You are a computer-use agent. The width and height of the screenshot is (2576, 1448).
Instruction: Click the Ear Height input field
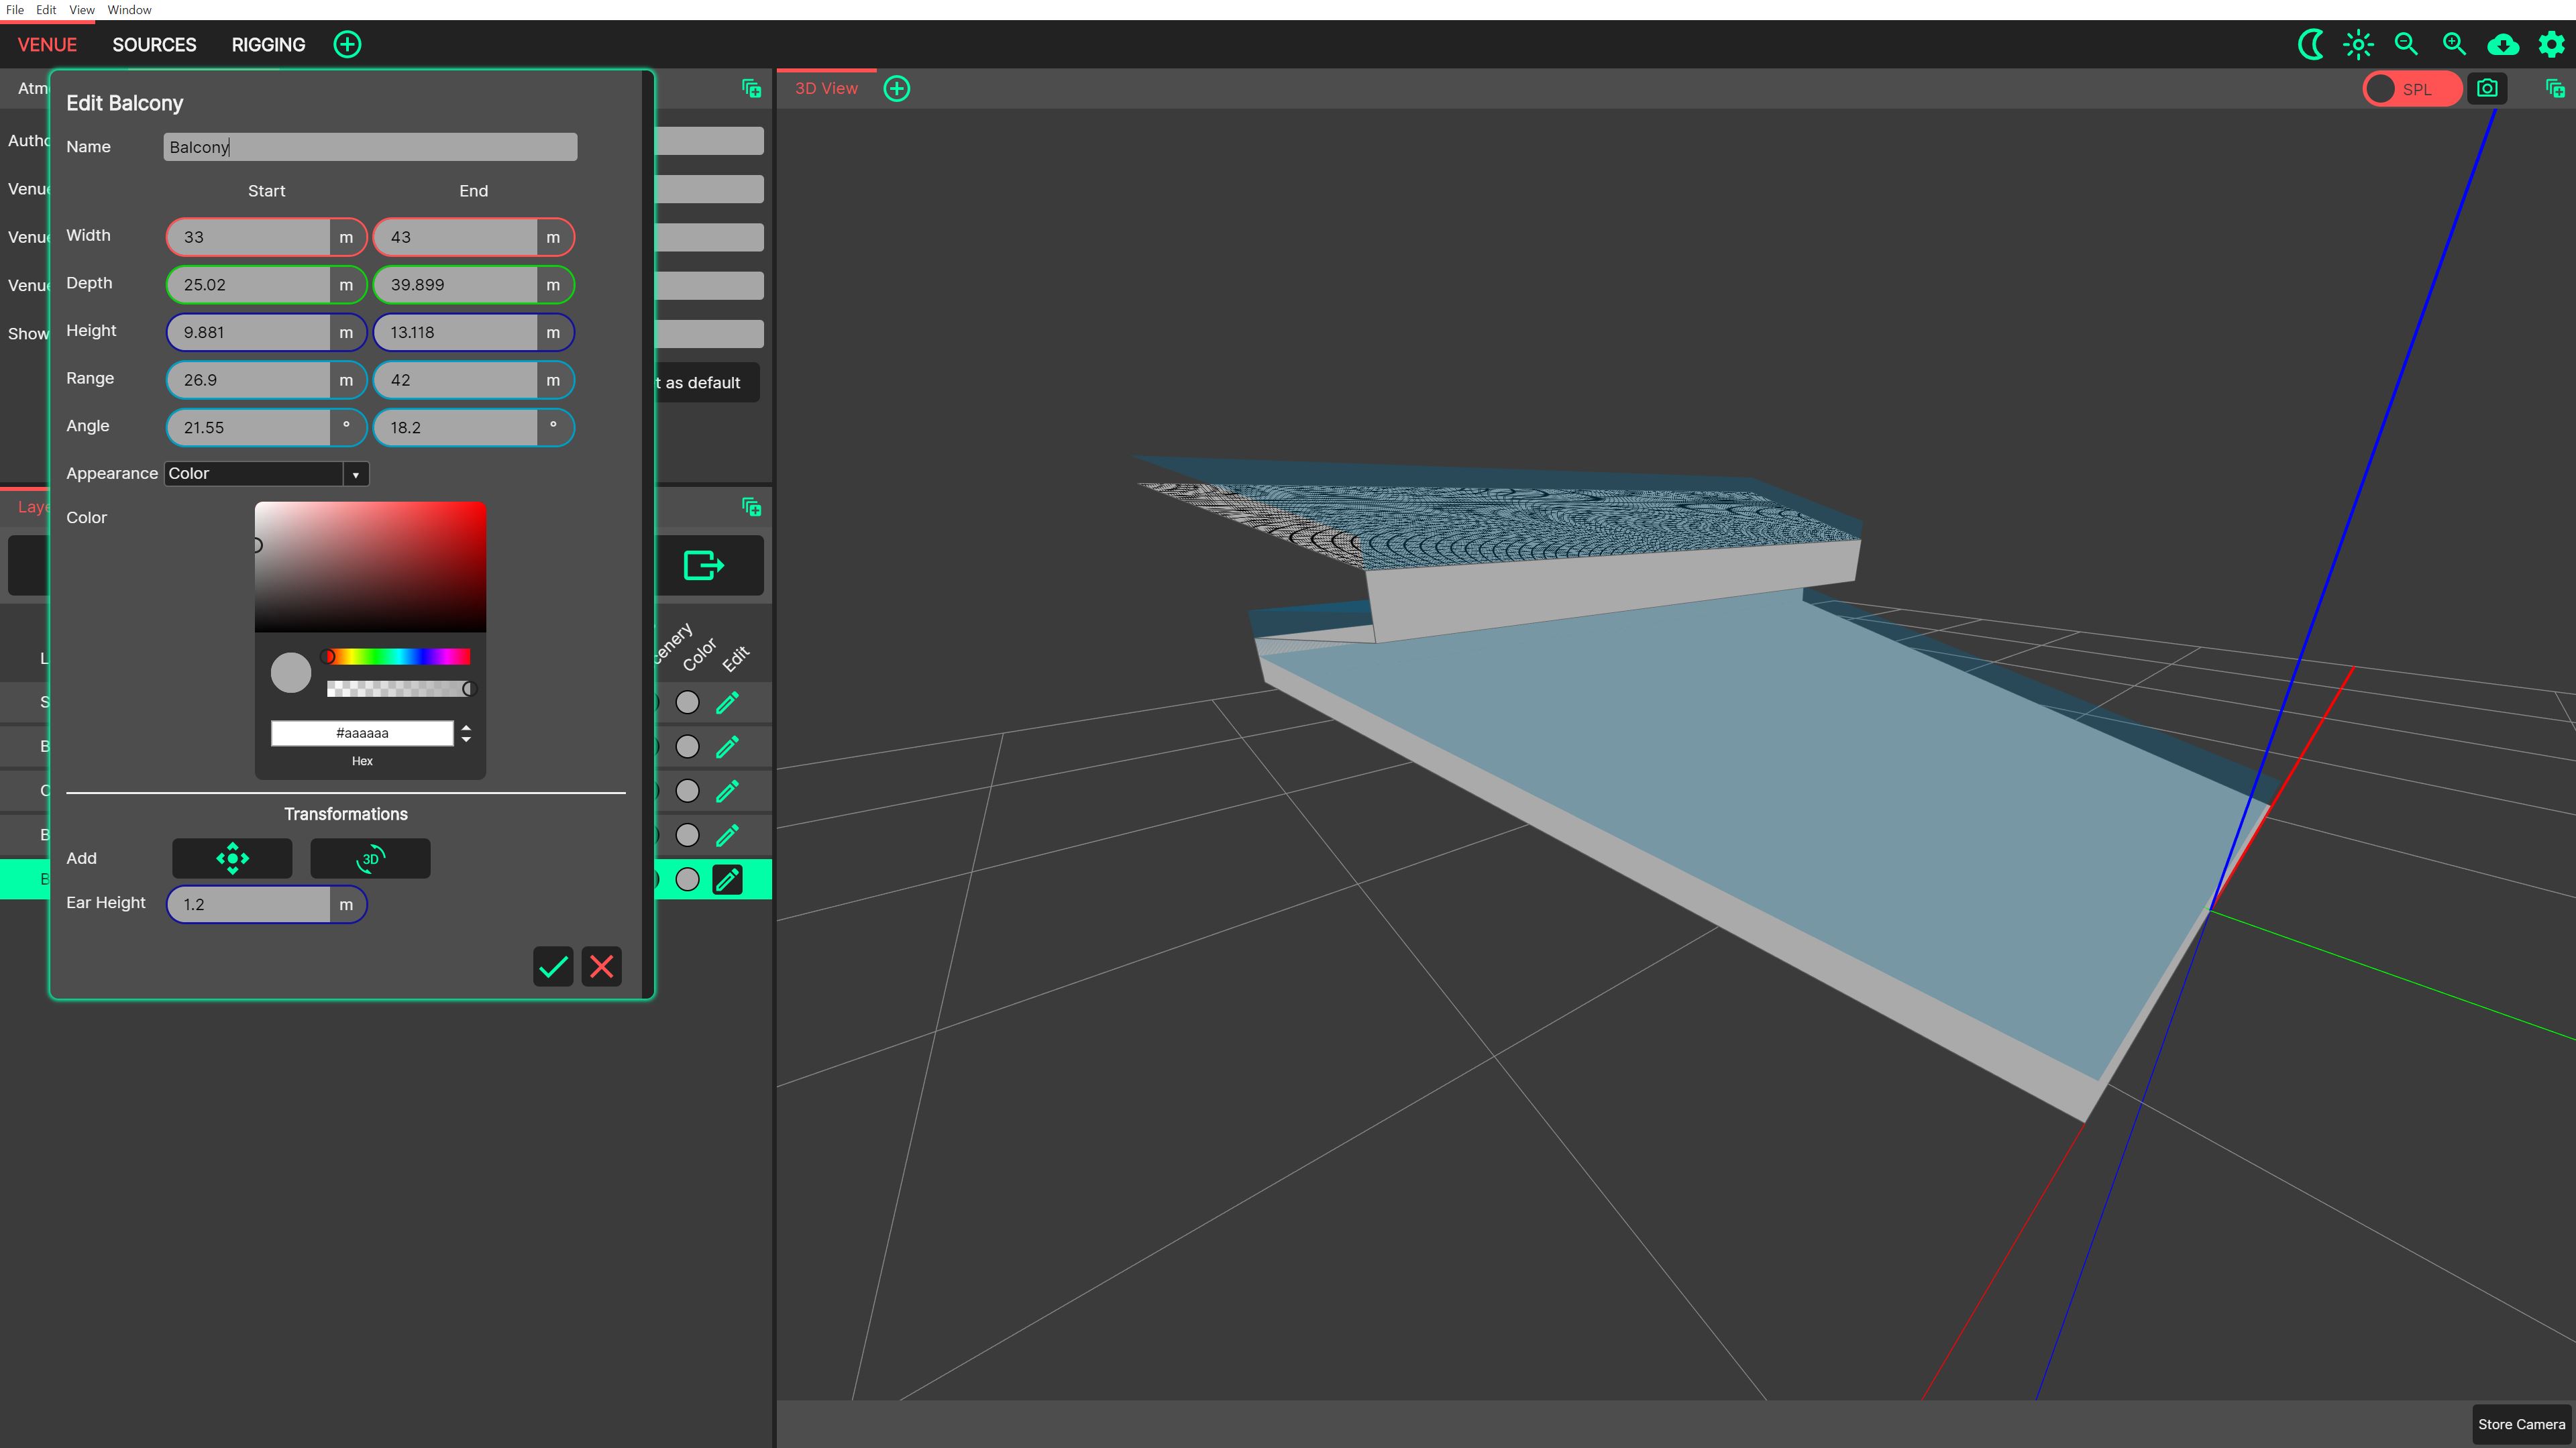pos(248,904)
